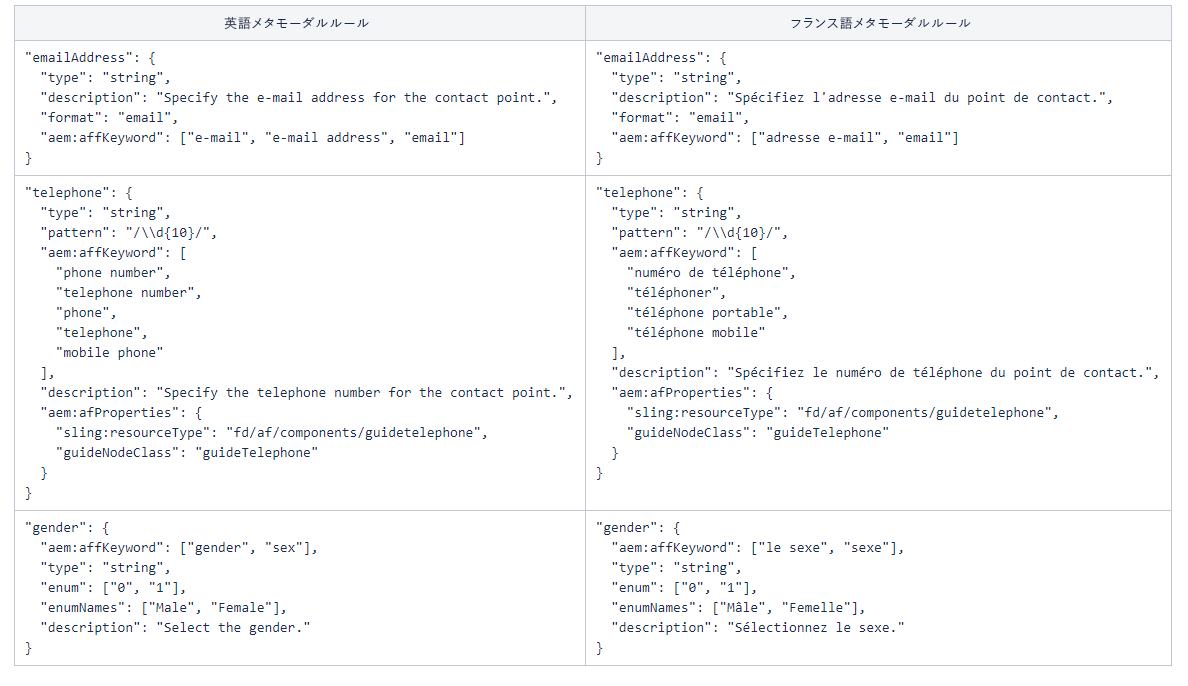
Task: Click the "Mâle", "Femelle" enumNames line
Action: (x=738, y=608)
